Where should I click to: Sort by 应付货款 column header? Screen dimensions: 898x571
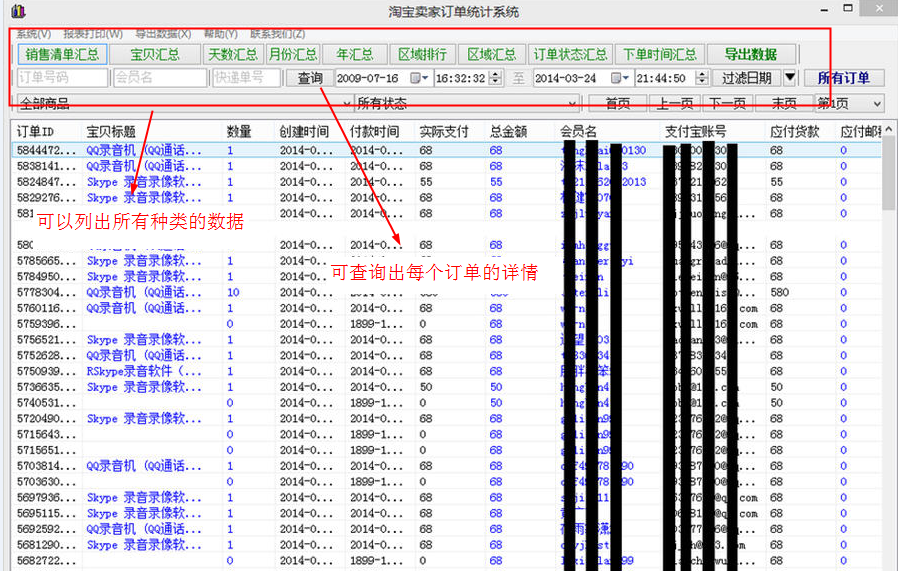click(800, 131)
